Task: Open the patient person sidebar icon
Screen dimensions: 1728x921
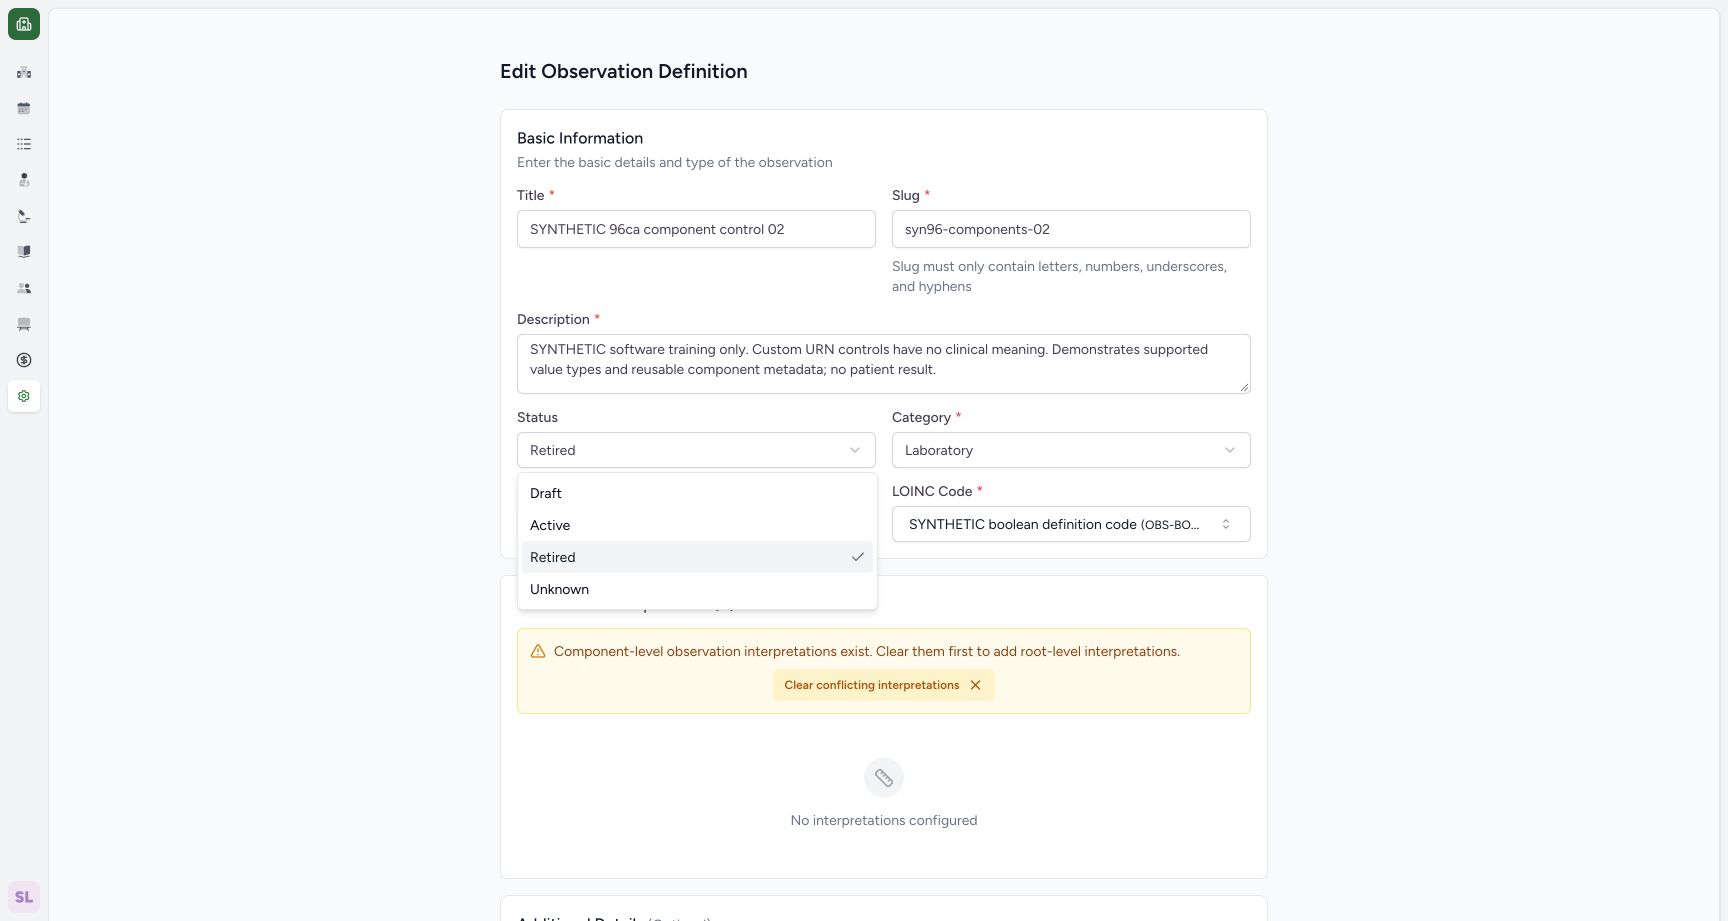Action: pos(24,180)
